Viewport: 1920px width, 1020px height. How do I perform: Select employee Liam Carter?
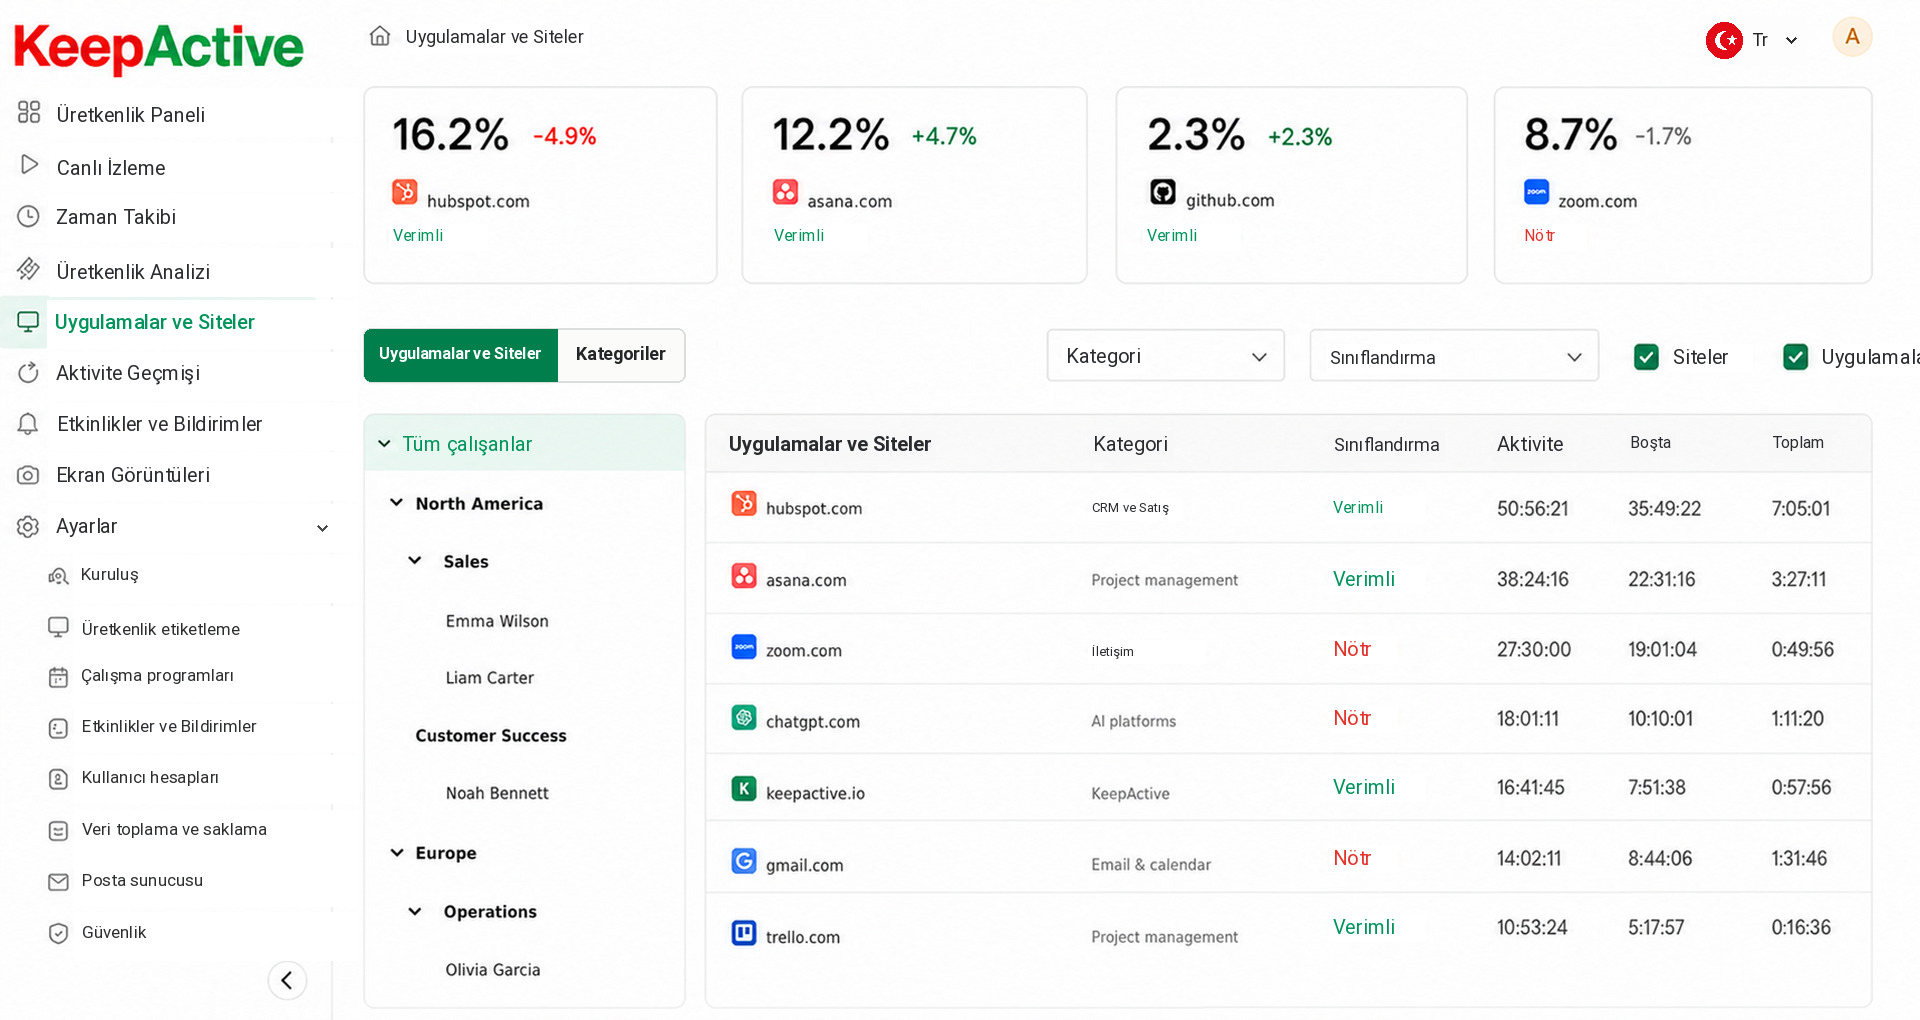click(x=490, y=678)
